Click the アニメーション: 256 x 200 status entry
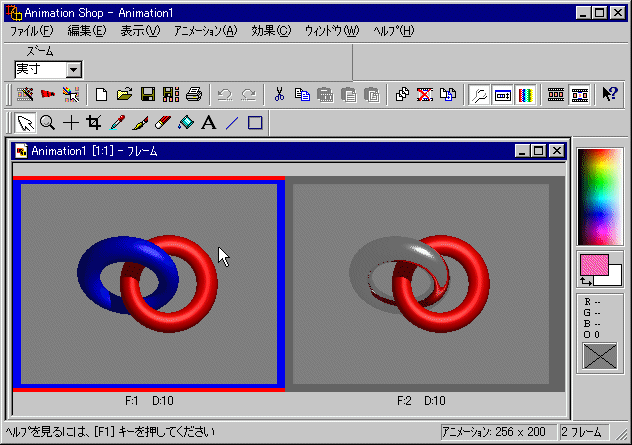Screen dimensions: 632x445 498,432
